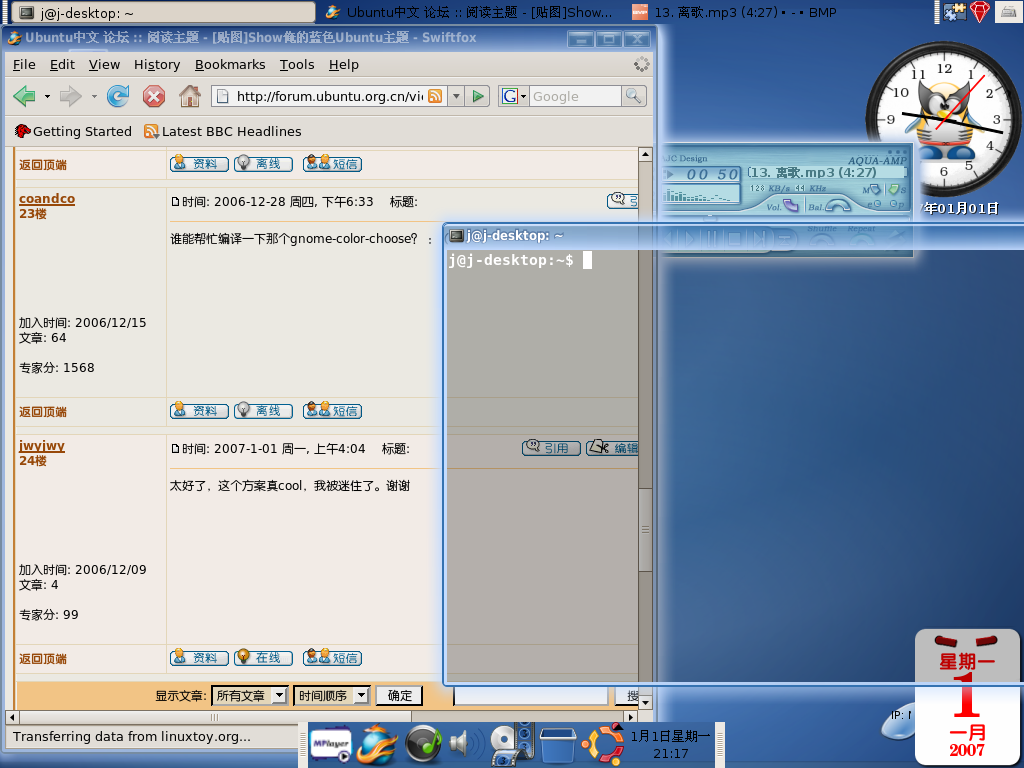Click 返回顶端 link below jwyjwy's post
The width and height of the screenshot is (1024, 768).
tap(42, 658)
